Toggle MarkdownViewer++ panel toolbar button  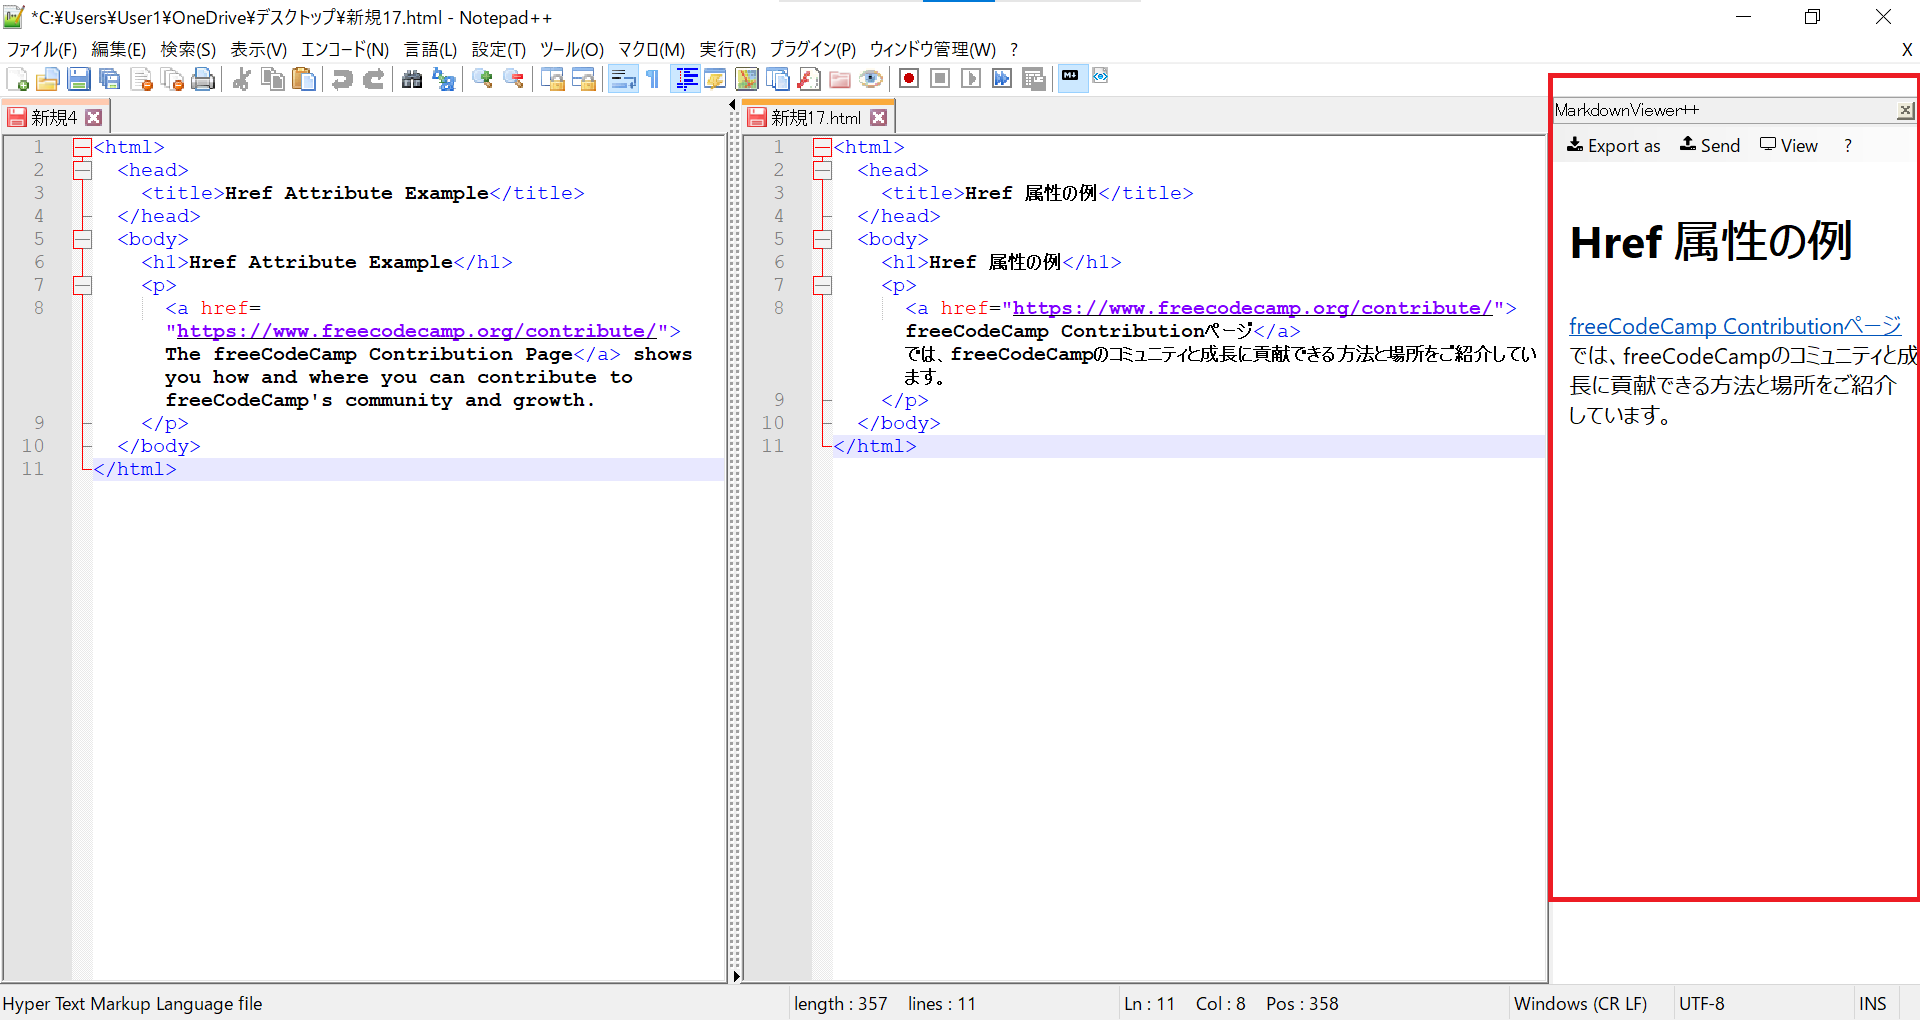[1071, 77]
